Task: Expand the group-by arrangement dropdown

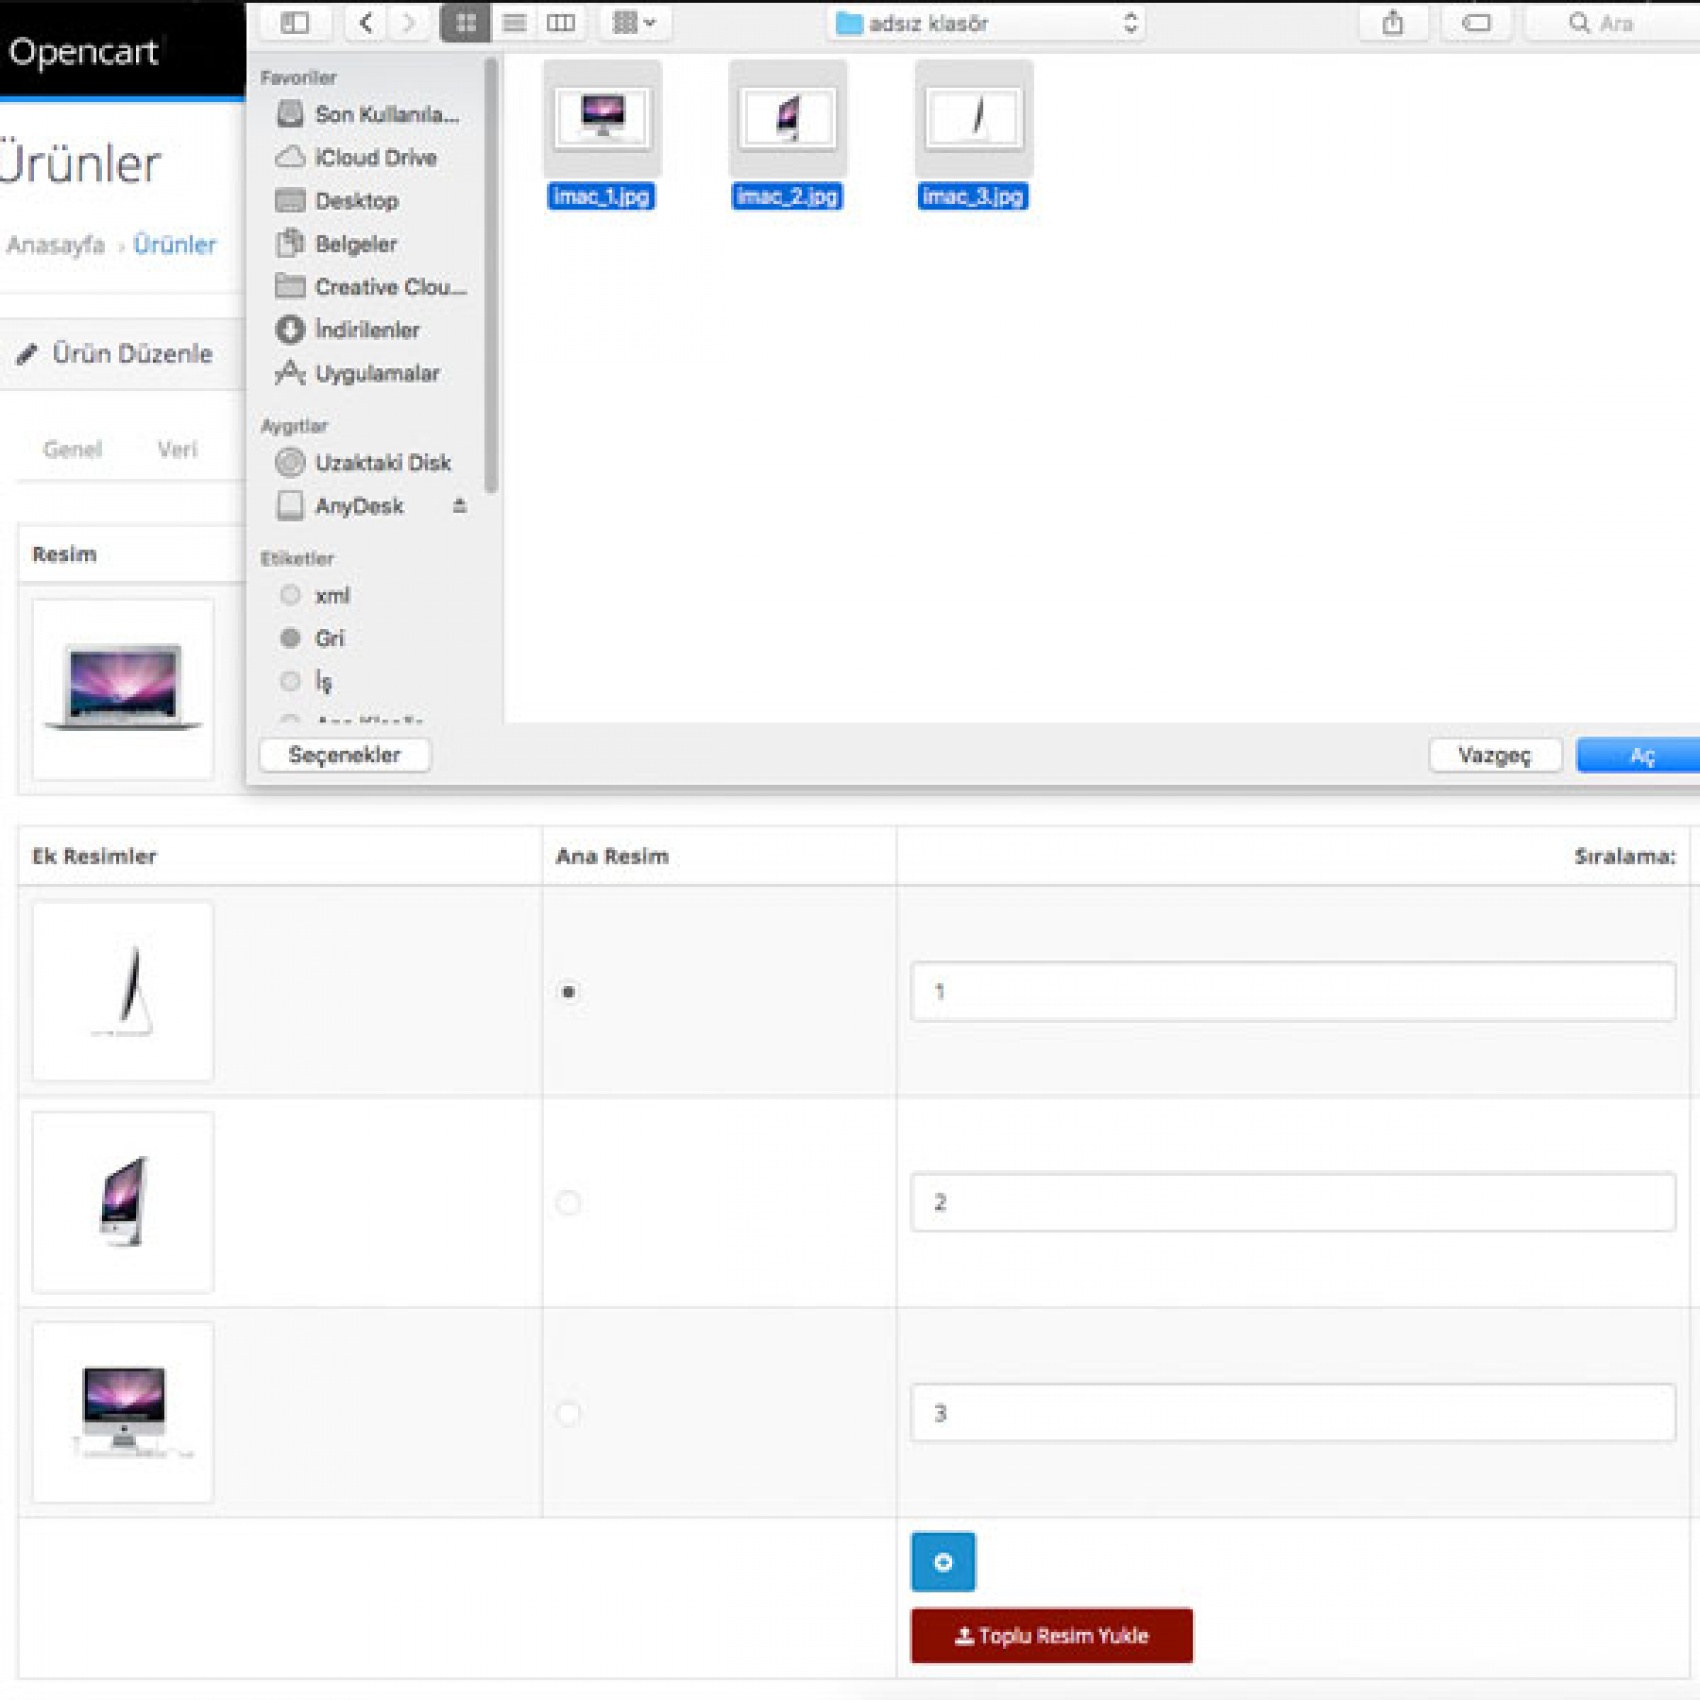Action: [634, 23]
